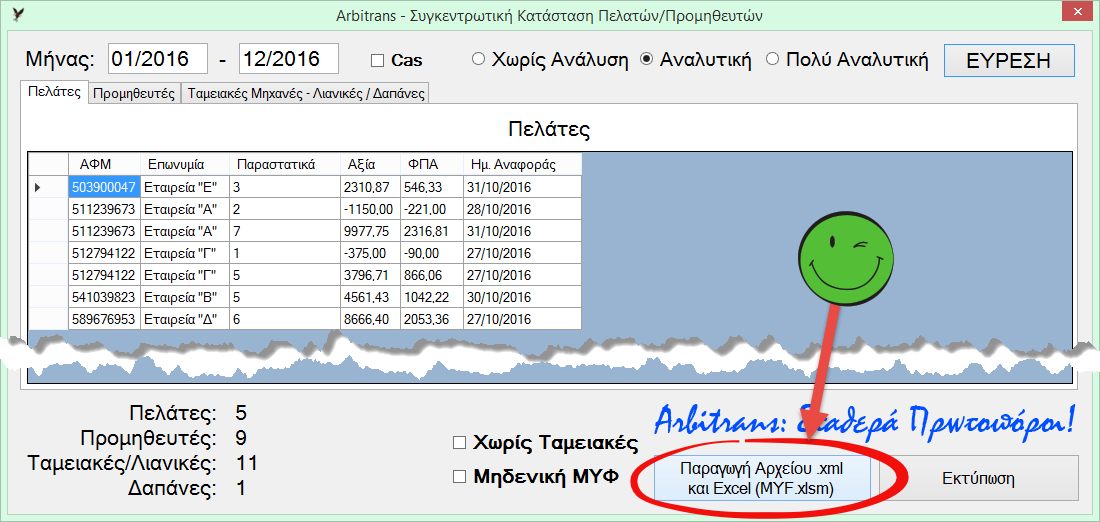Screen dimensions: 1100x522
Task: Click the cell Εταιρεία "Δ"
Action: (185, 319)
